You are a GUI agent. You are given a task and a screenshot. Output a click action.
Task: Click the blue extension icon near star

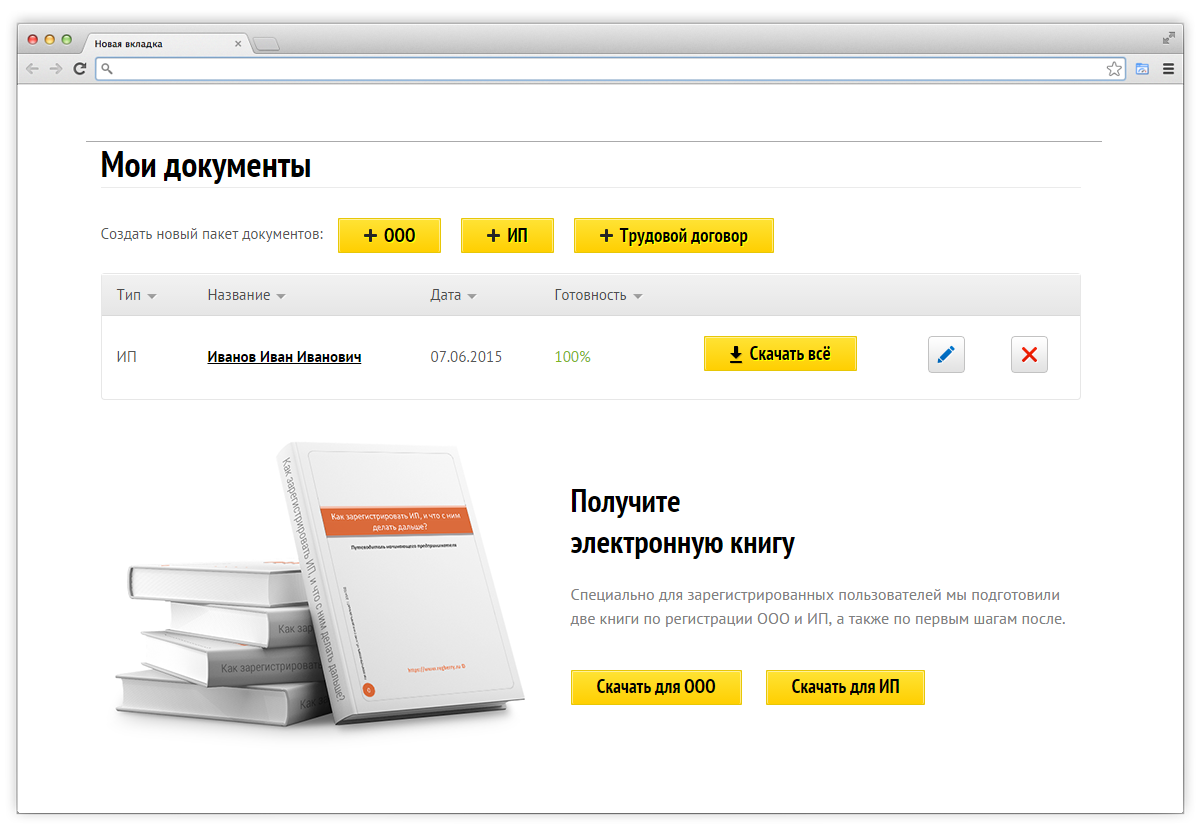pos(1142,69)
